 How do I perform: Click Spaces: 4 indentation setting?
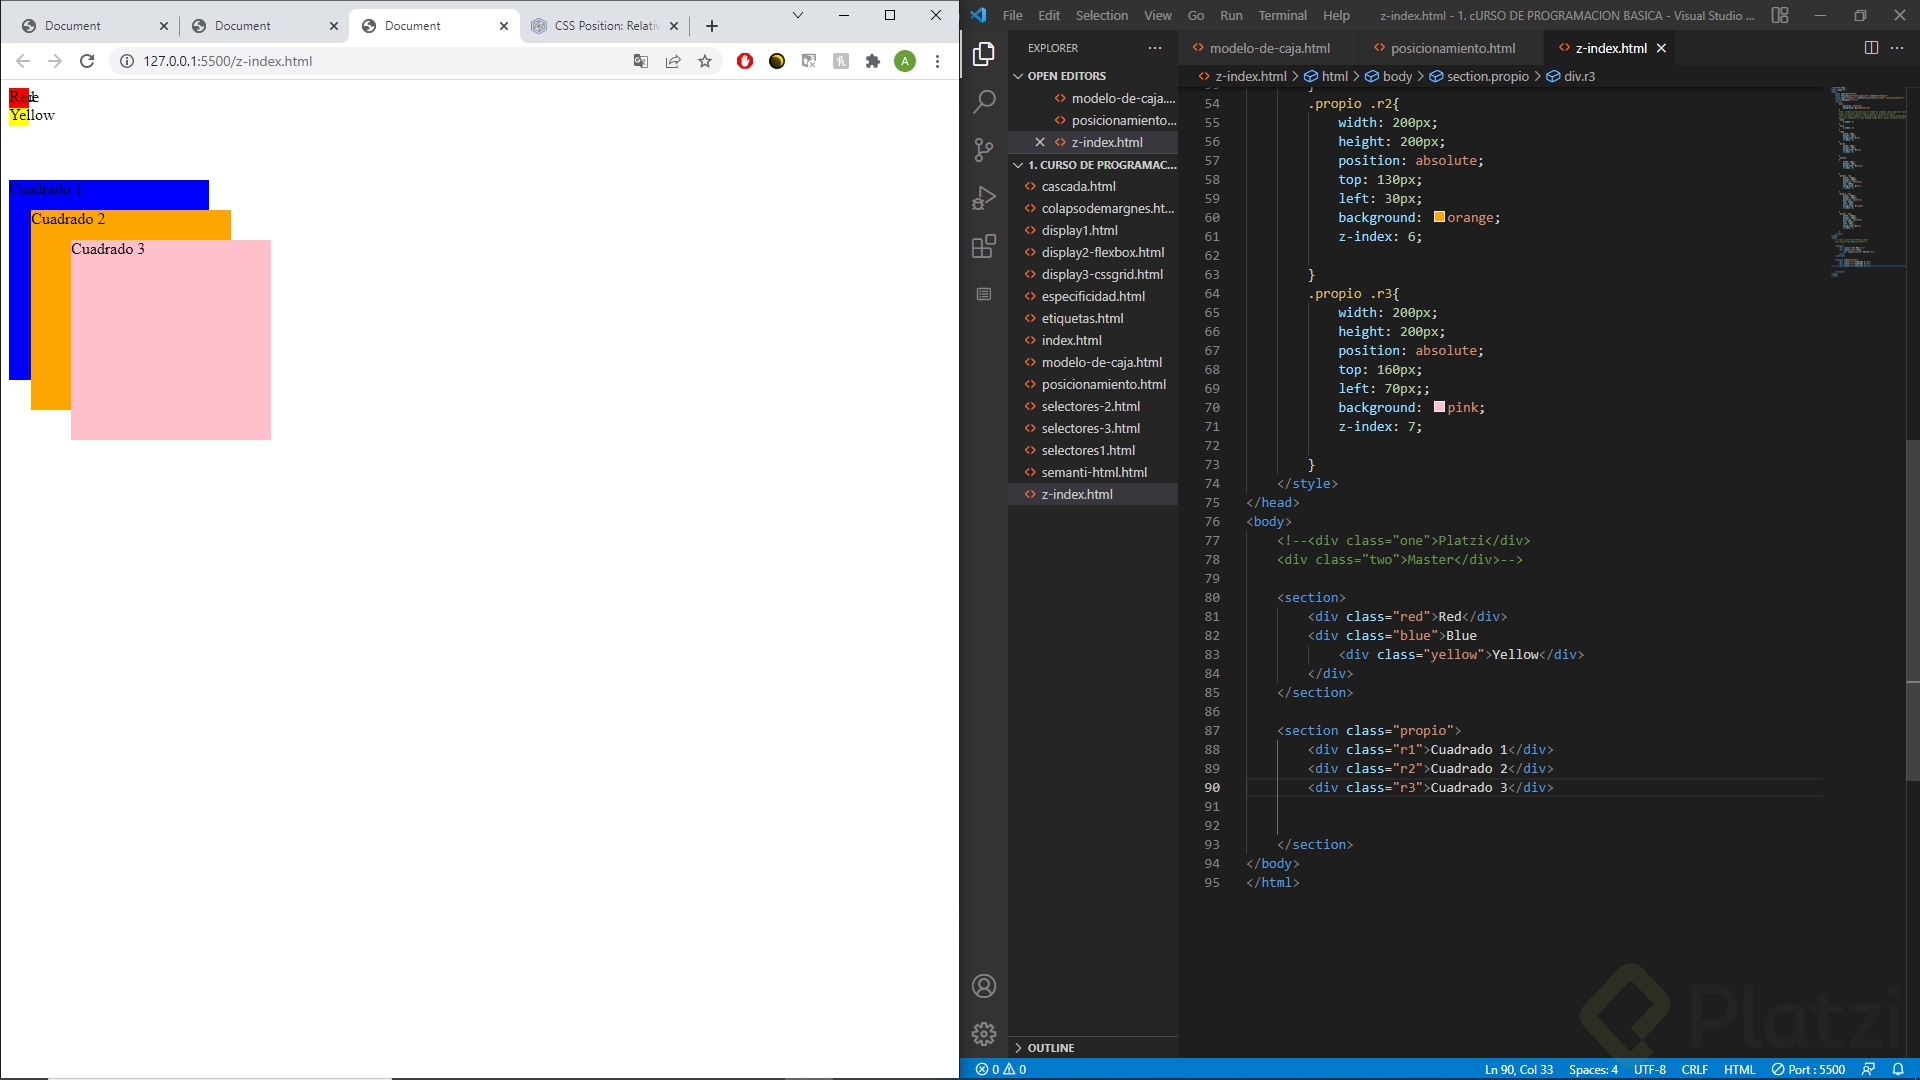click(1593, 1069)
